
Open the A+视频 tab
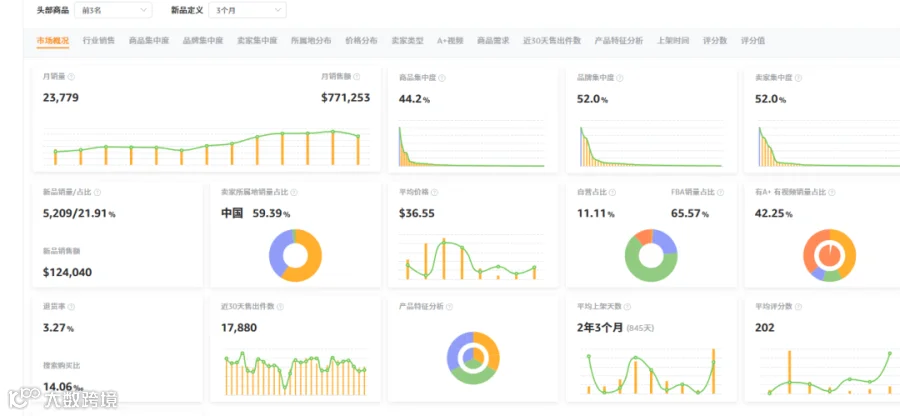[x=450, y=41]
